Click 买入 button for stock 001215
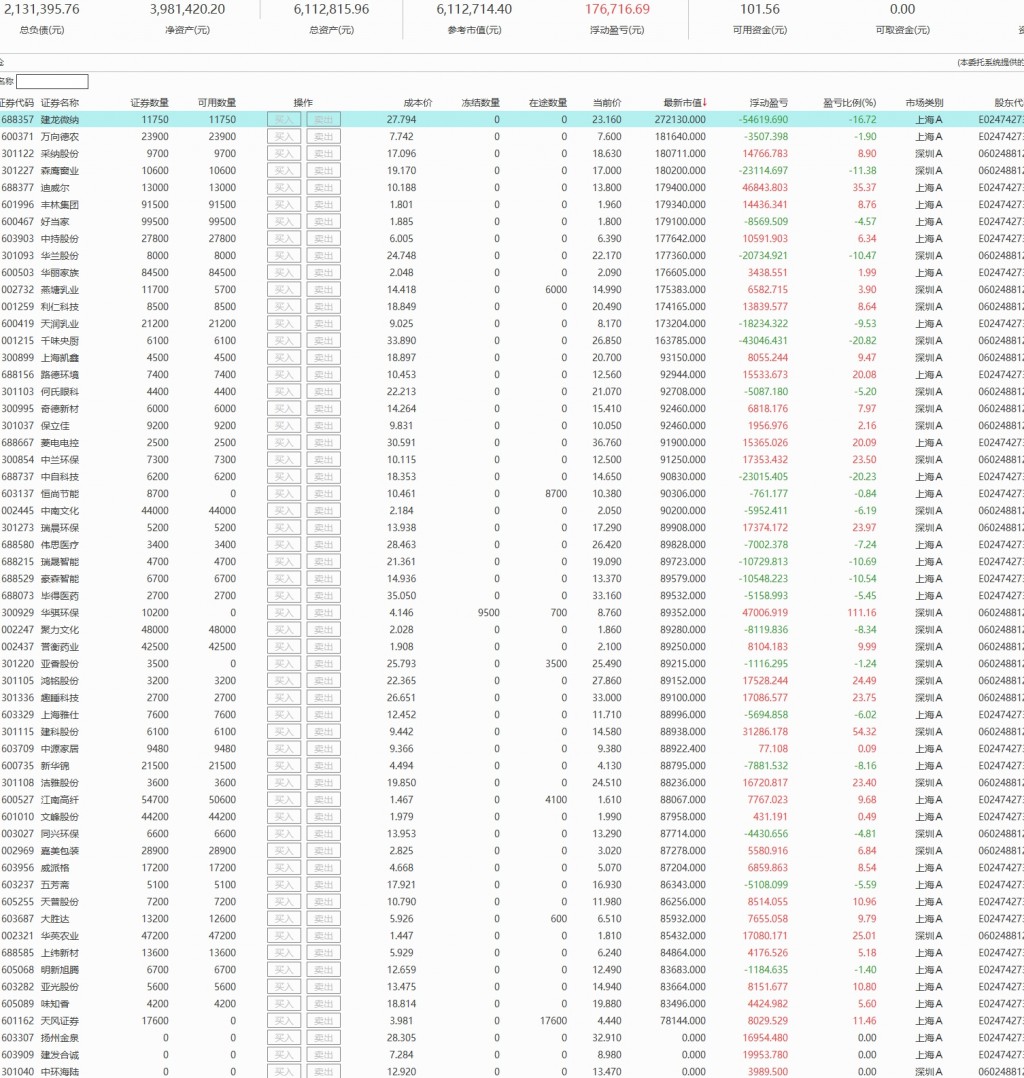Image resolution: width=1024 pixels, height=1078 pixels. click(x=284, y=340)
